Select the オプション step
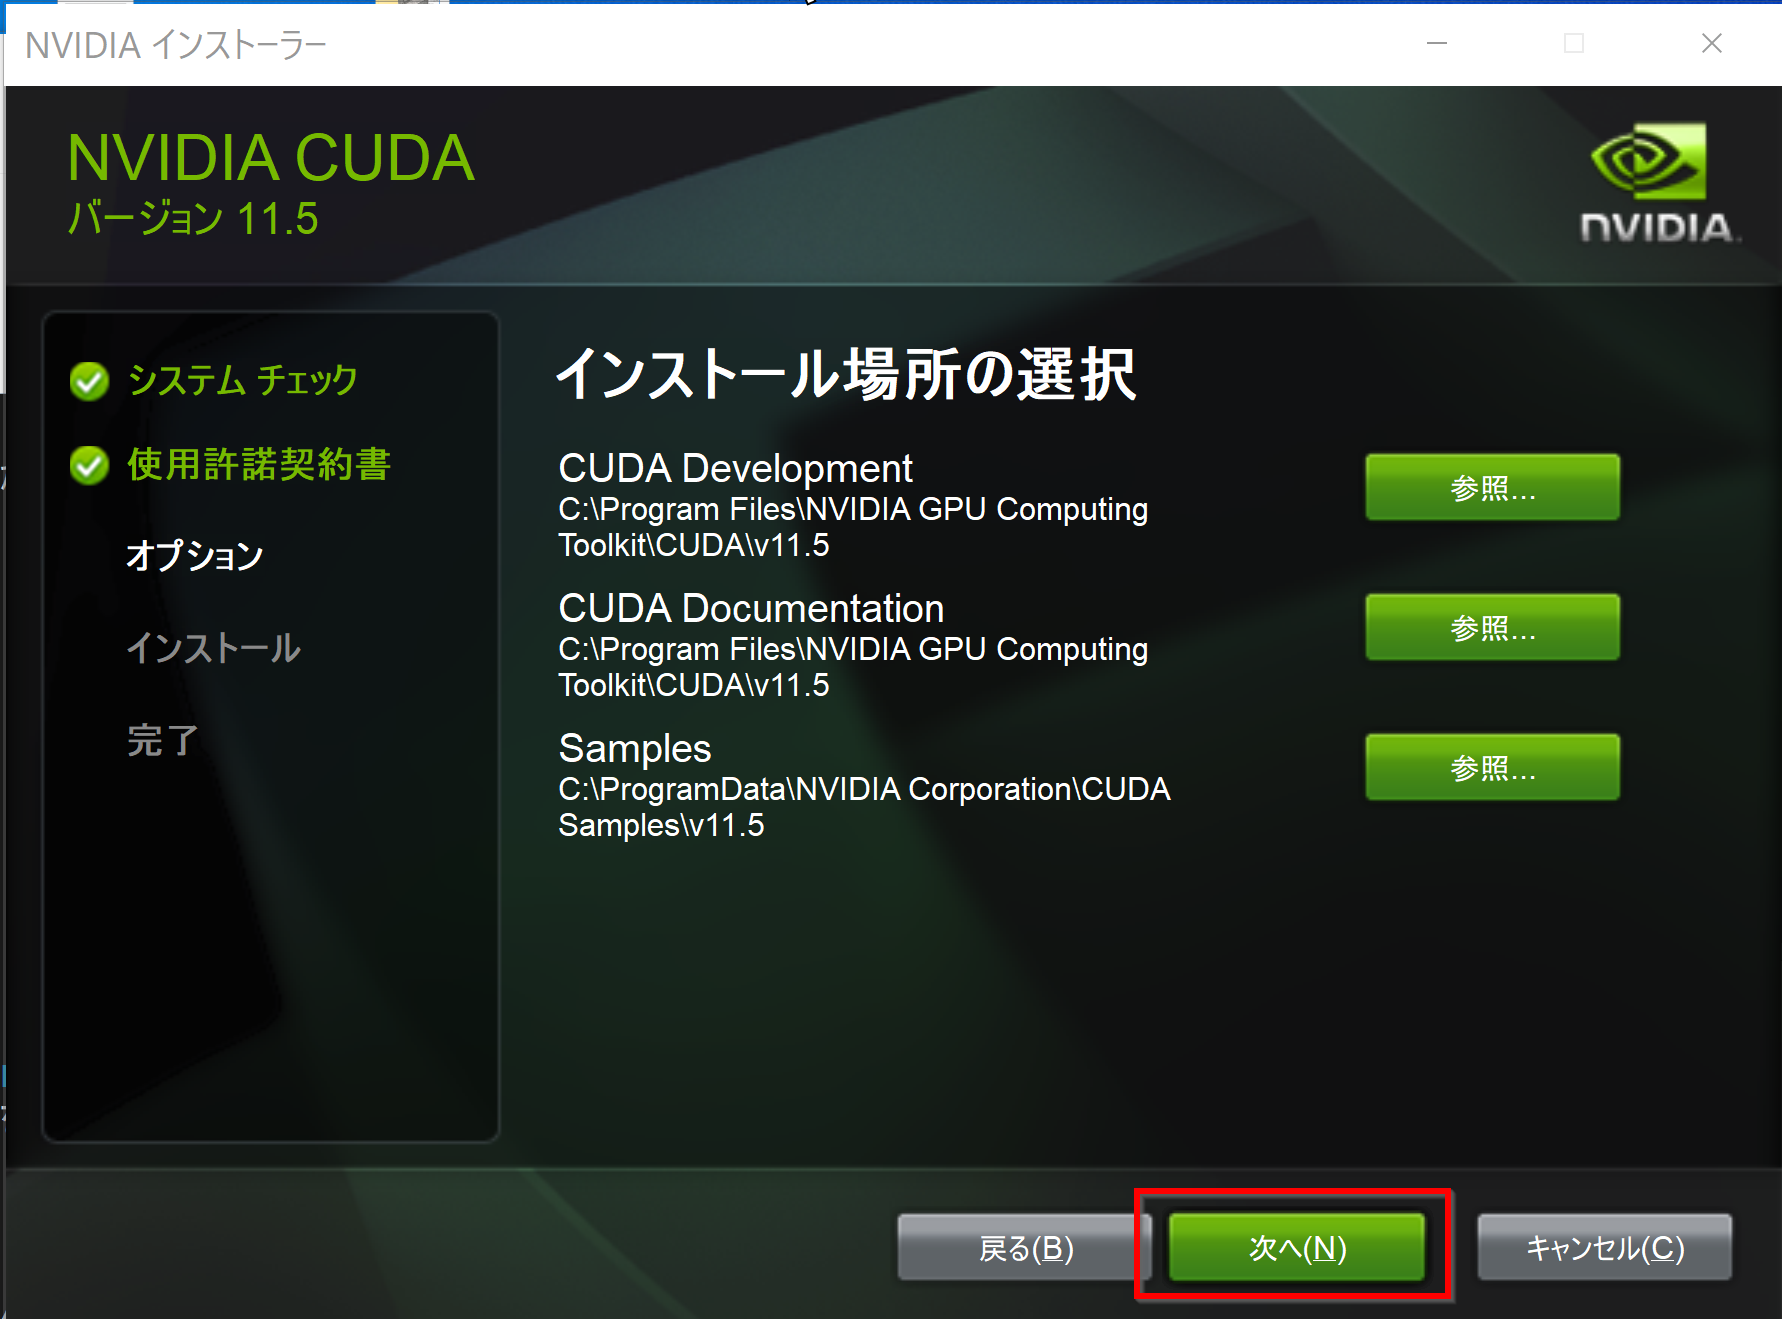This screenshot has width=1782, height=1319. tap(195, 556)
